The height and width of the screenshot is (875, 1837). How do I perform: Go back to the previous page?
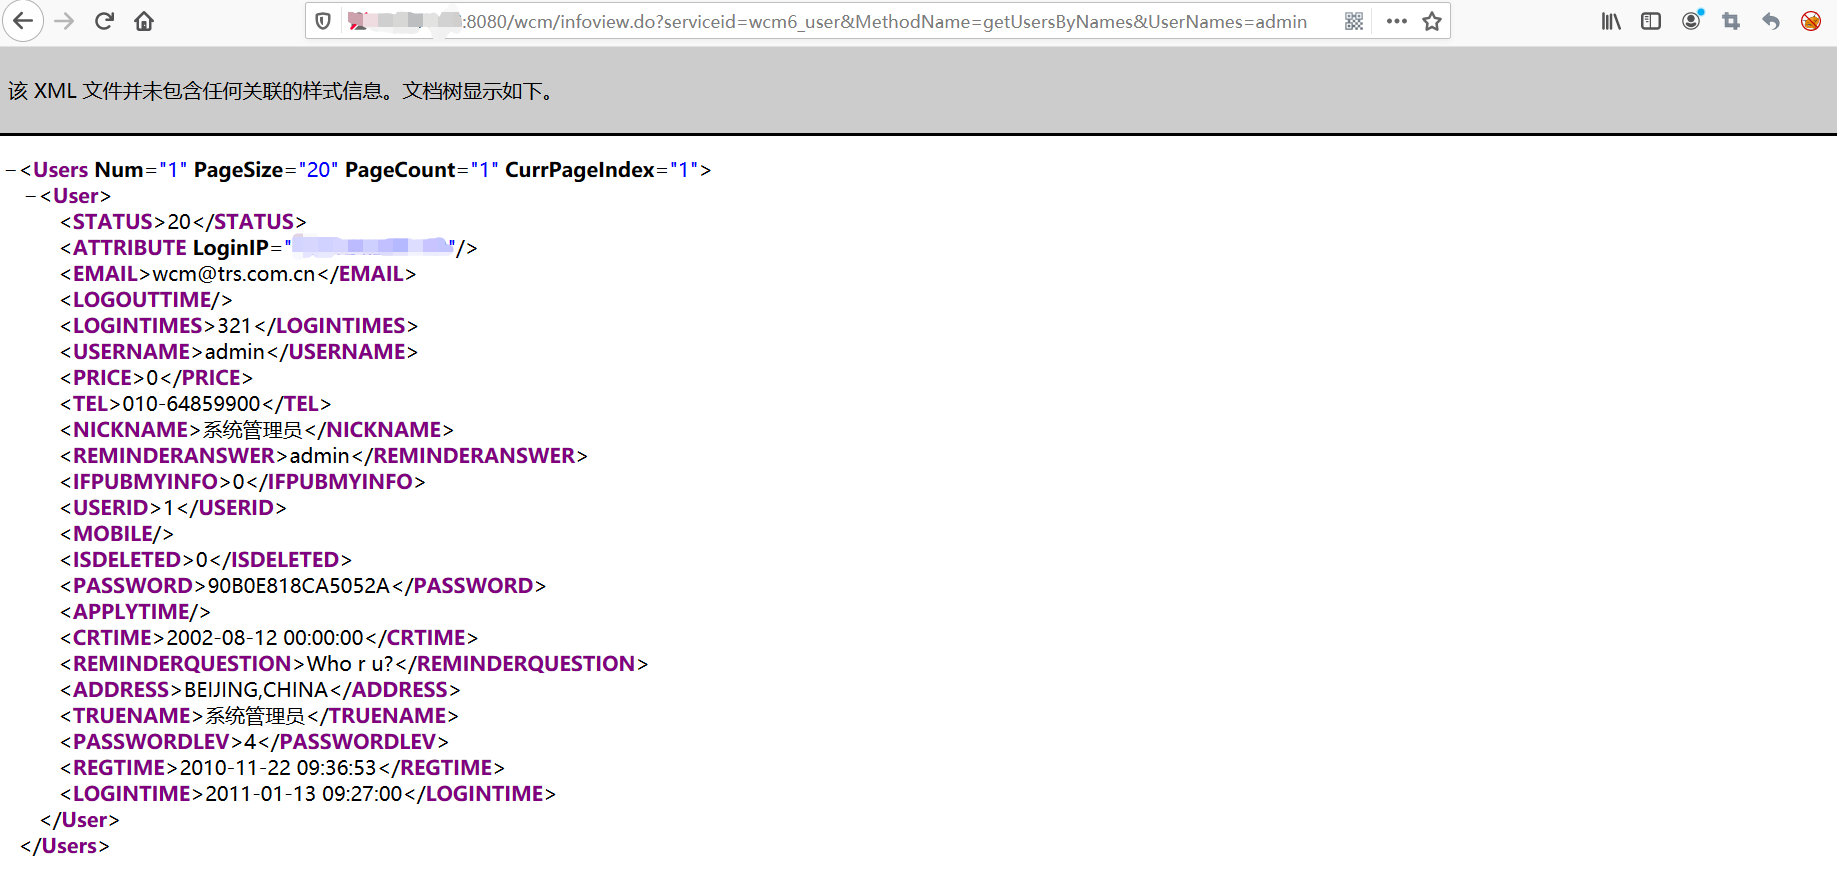pyautogui.click(x=23, y=21)
